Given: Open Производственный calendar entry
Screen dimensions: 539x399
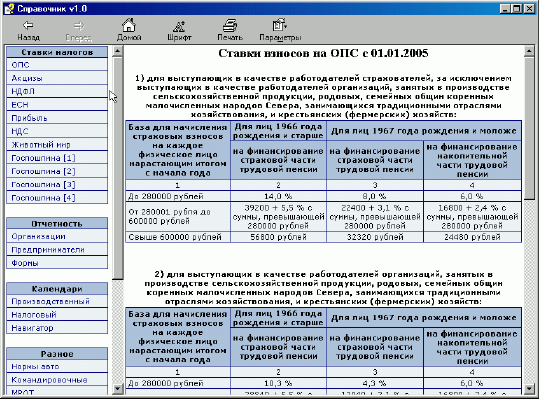Looking at the screenshot, I should [x=57, y=301].
